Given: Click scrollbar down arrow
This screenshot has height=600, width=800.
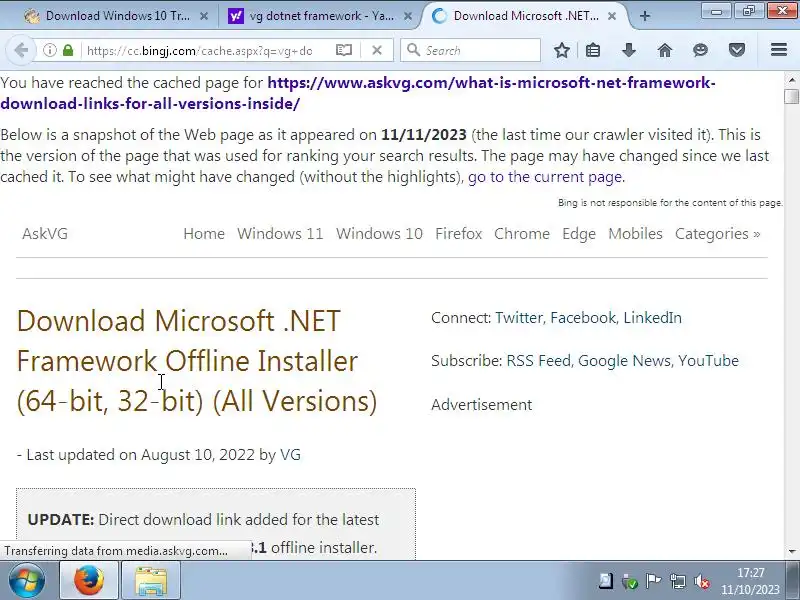Looking at the screenshot, I should click(x=792, y=552).
